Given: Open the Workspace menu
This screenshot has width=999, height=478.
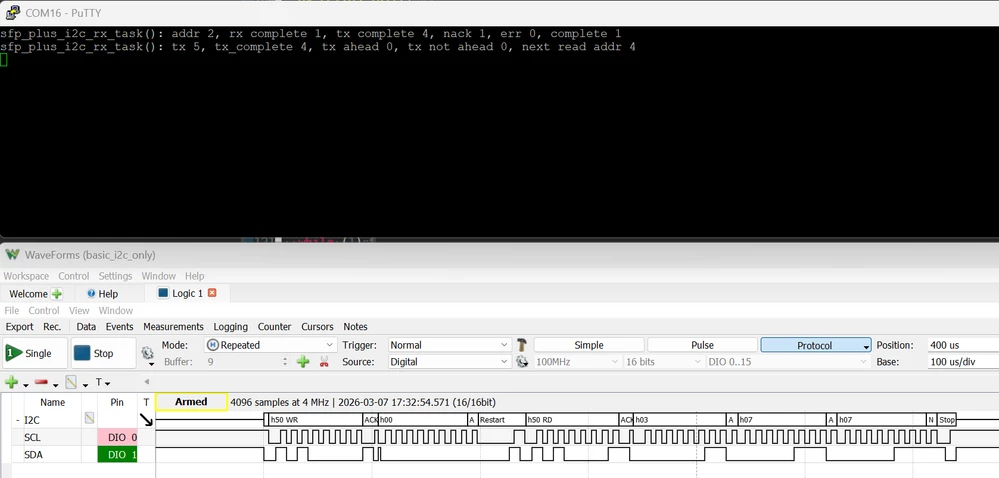Looking at the screenshot, I should coord(26,276).
